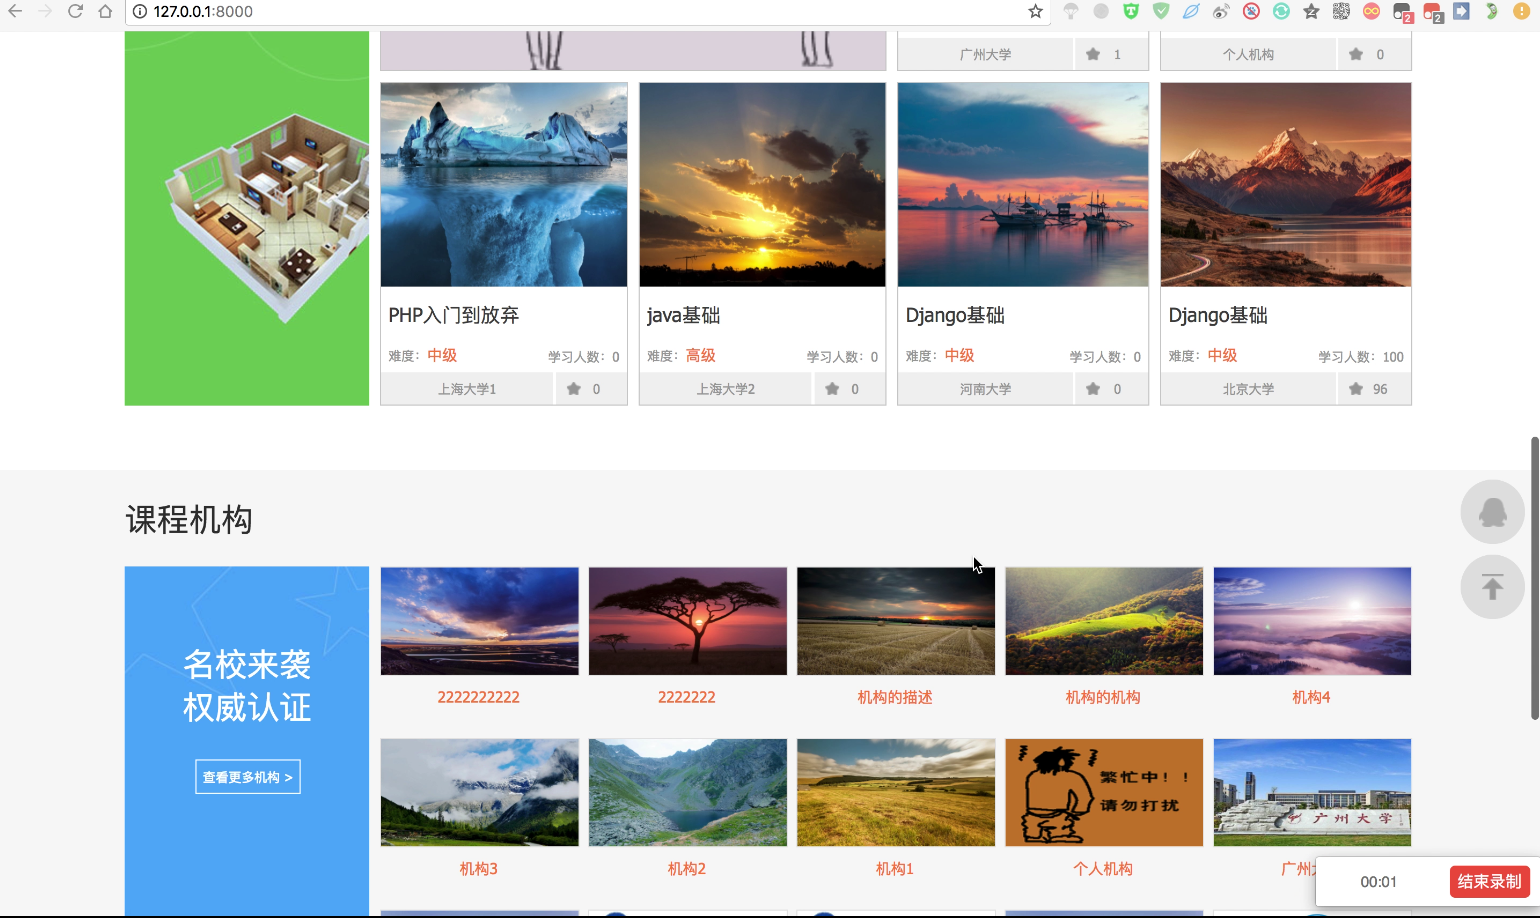This screenshot has height=918, width=1540.
Task: Open the Qzone star extension
Action: (x=1311, y=11)
